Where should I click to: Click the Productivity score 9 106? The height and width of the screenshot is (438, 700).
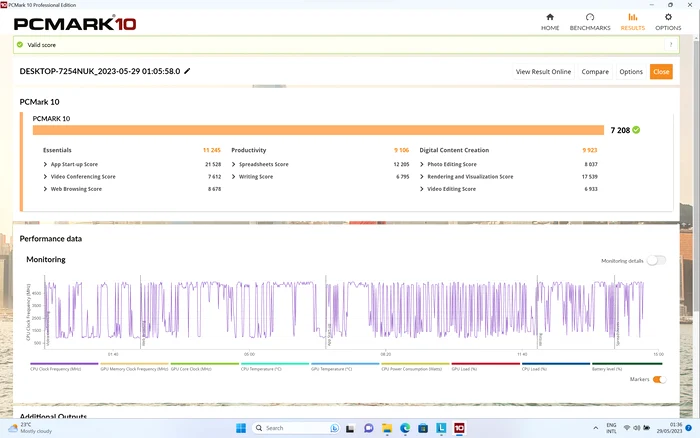[x=401, y=150]
